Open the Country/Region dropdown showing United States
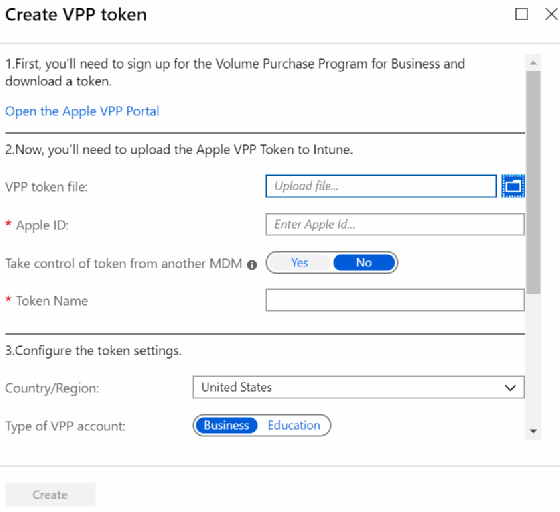This screenshot has width=560, height=512. pyautogui.click(x=358, y=387)
